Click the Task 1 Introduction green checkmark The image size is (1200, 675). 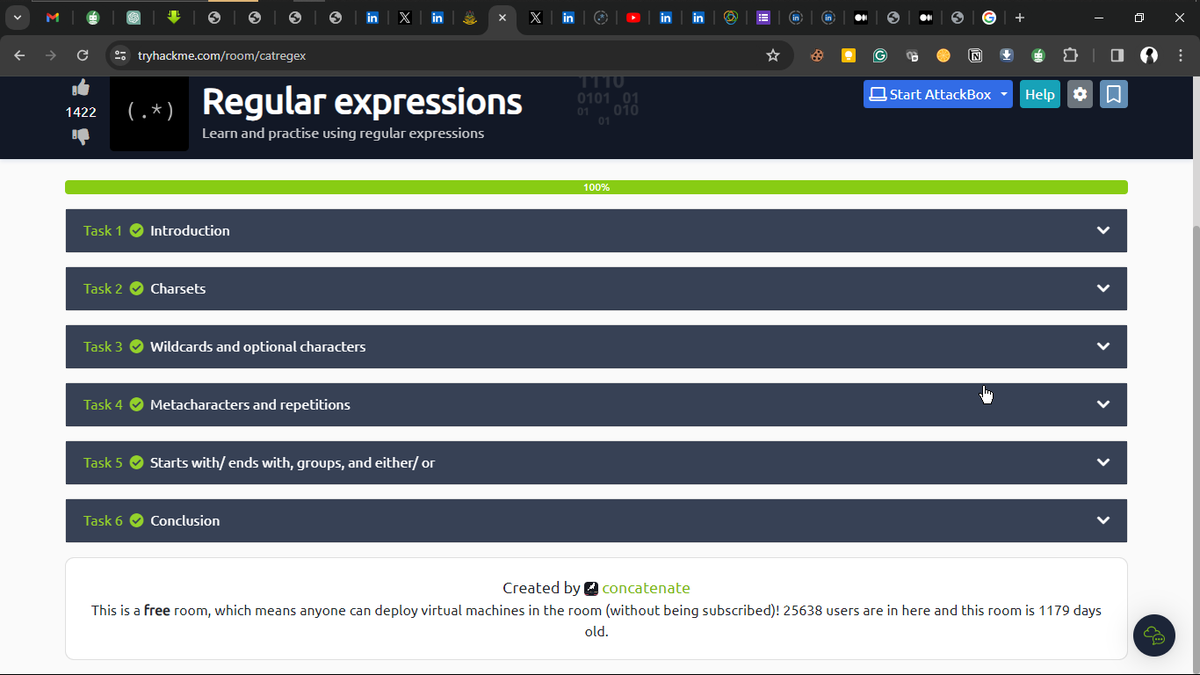click(136, 230)
